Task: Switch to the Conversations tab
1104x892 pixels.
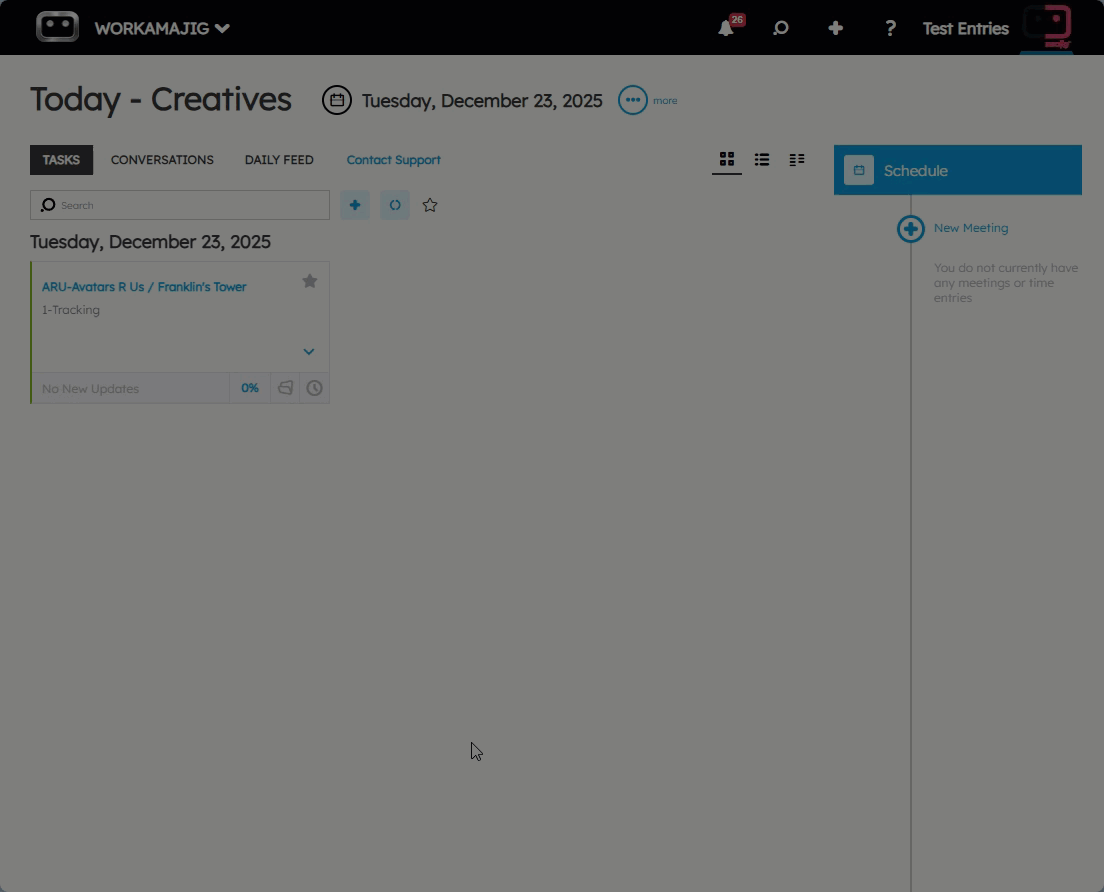Action: pos(162,160)
